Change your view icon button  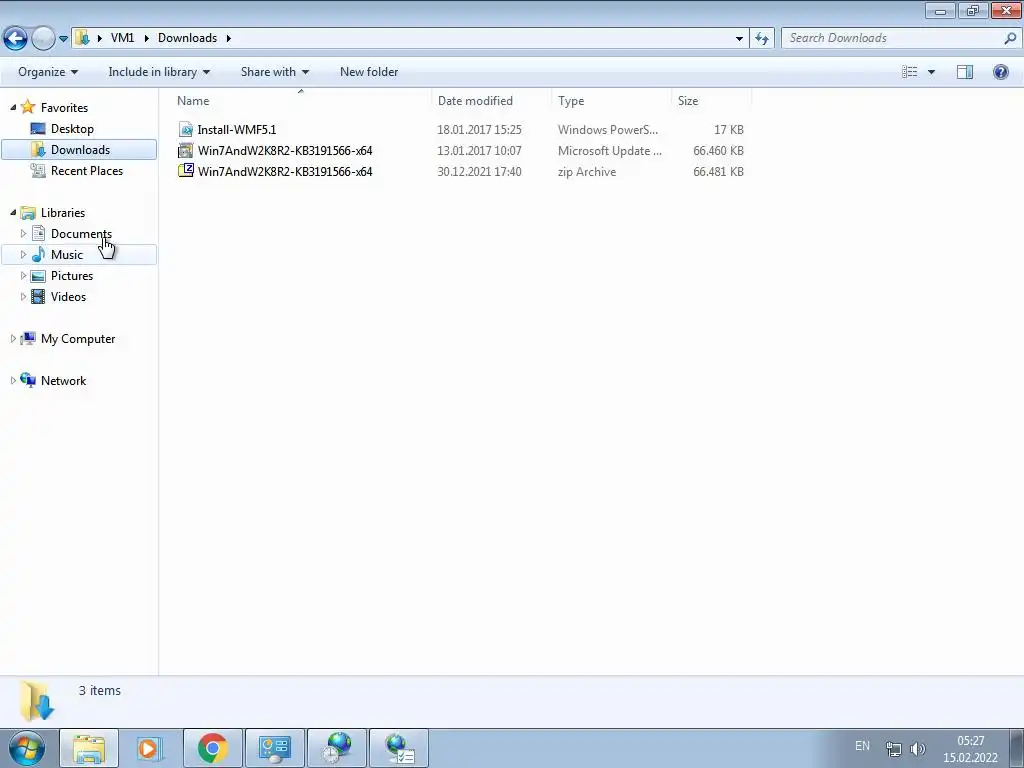point(910,72)
